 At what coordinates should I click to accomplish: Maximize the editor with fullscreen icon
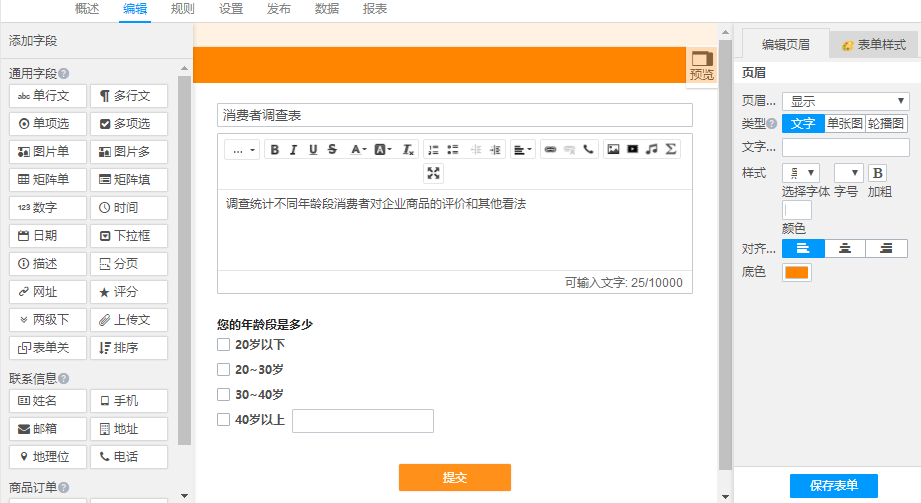(433, 173)
